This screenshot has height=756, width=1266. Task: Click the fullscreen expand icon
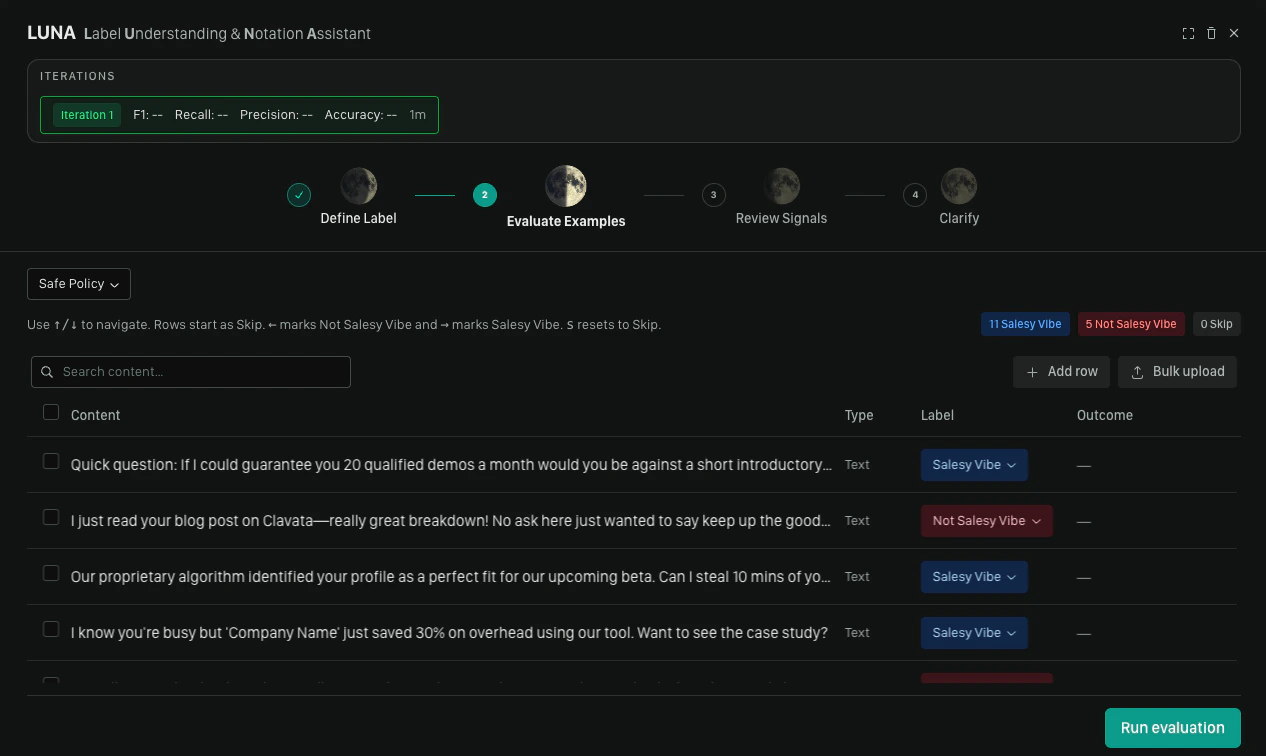(x=1188, y=33)
